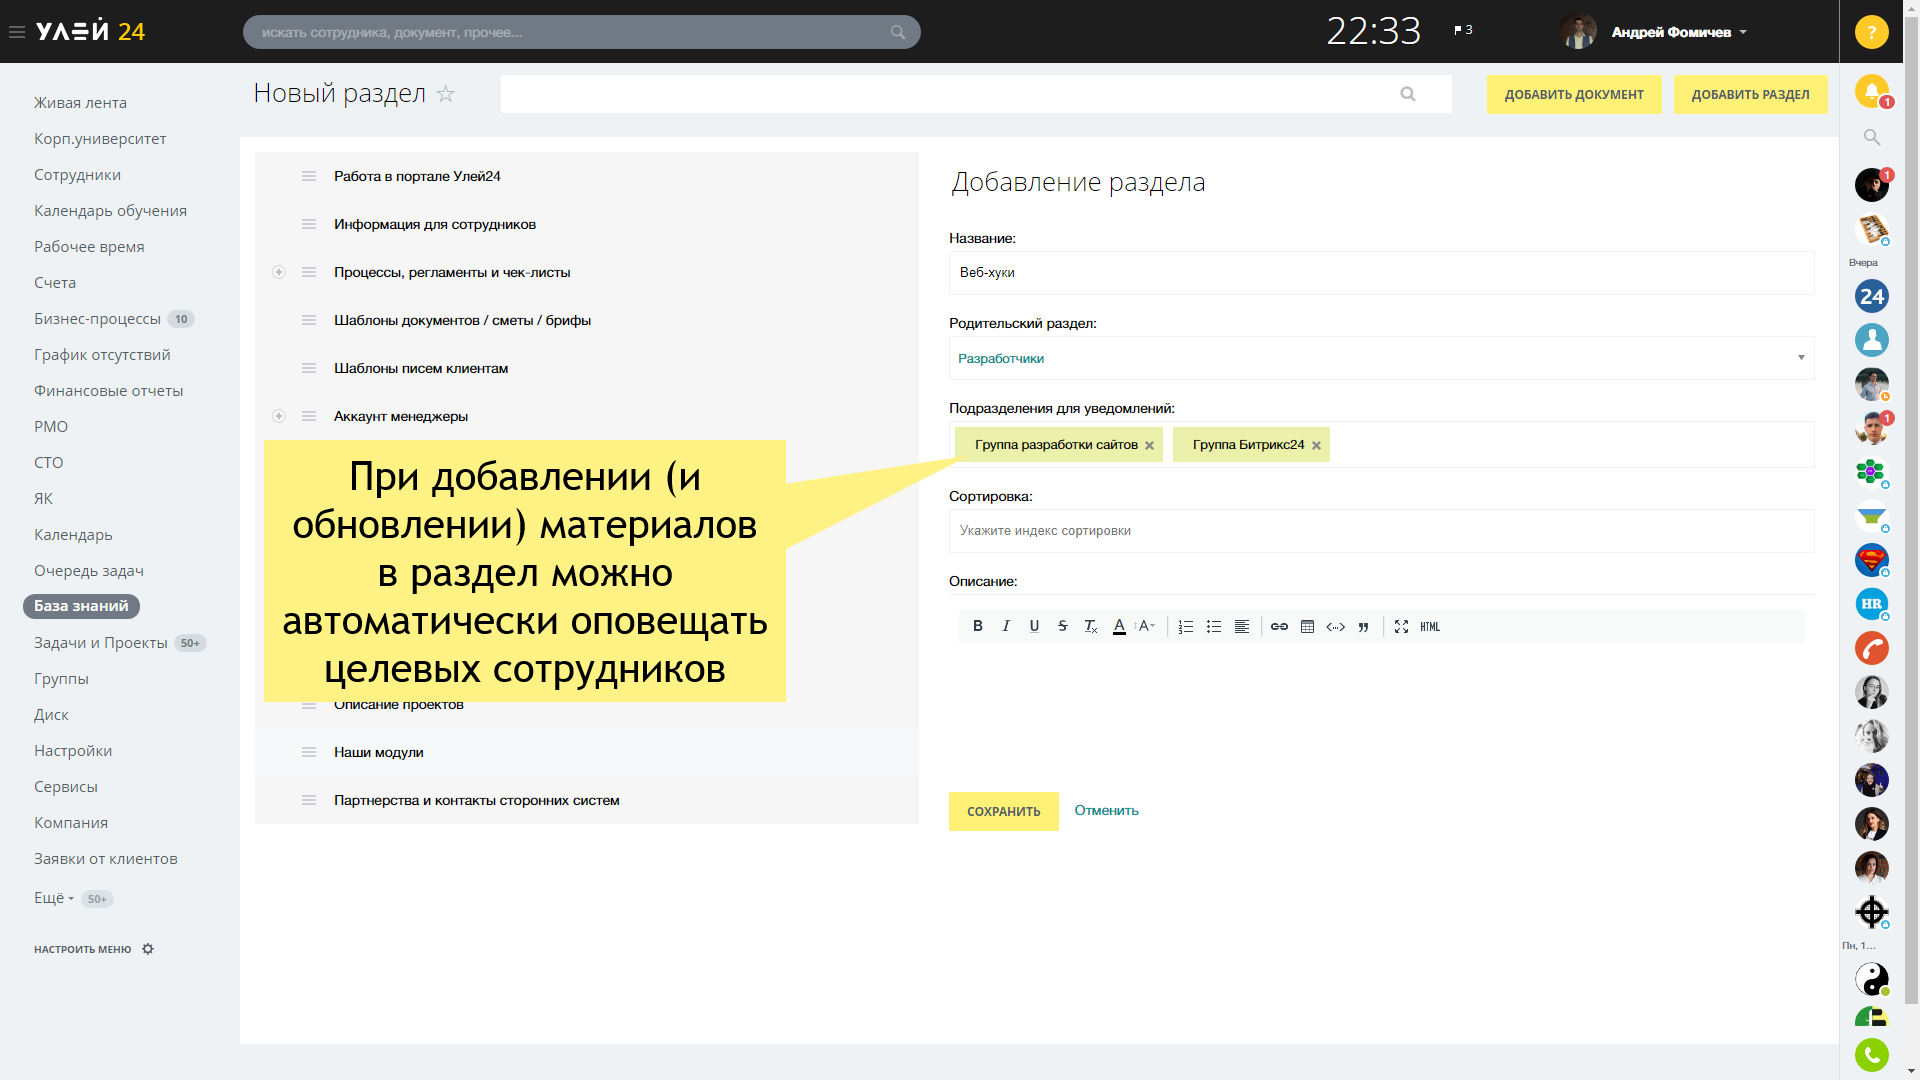Open green phone call button
1920x1080 pixels.
click(x=1871, y=1055)
